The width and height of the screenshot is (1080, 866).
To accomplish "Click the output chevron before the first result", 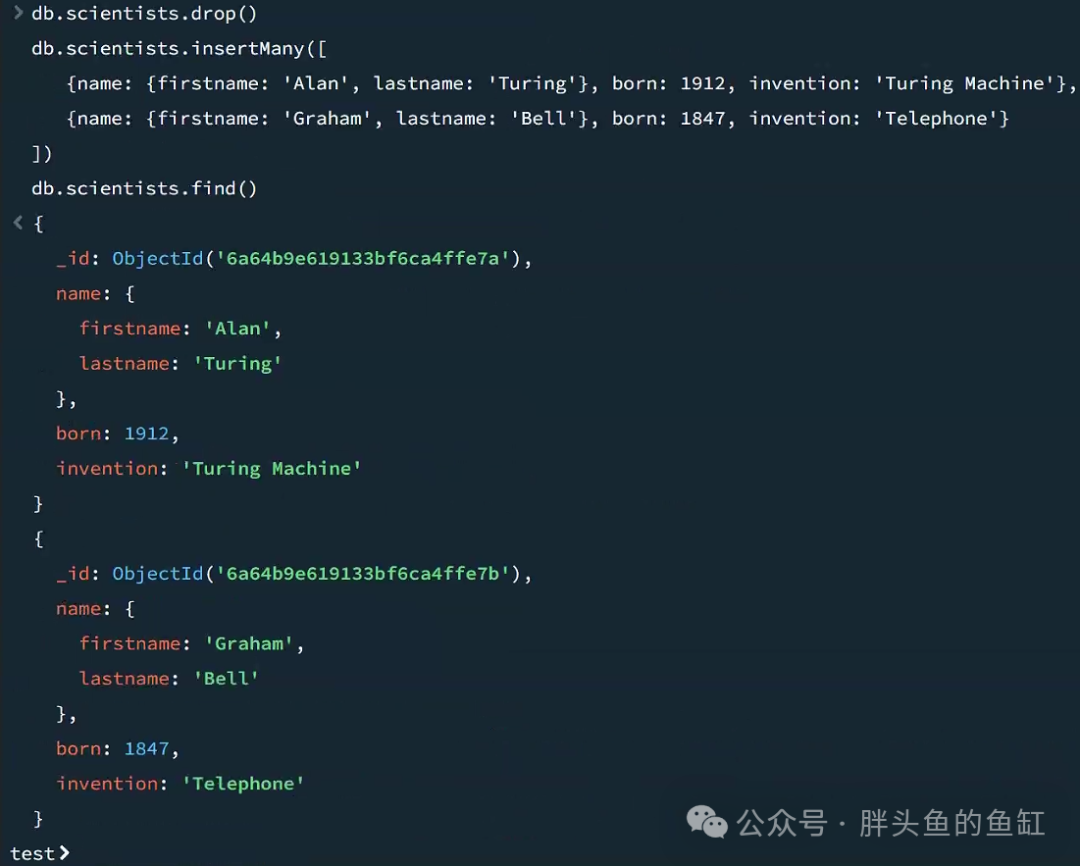I will (19, 222).
